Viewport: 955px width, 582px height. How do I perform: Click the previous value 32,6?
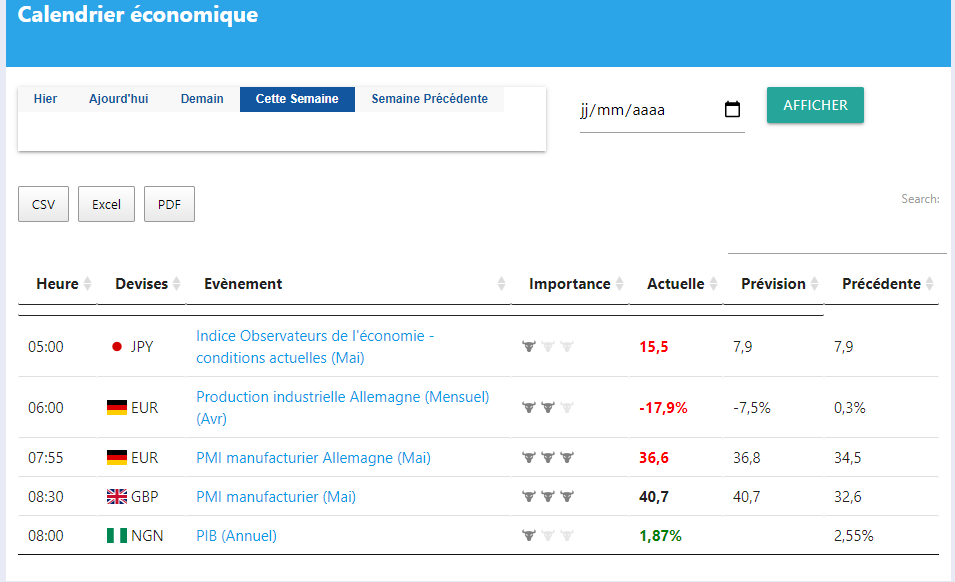tap(847, 496)
